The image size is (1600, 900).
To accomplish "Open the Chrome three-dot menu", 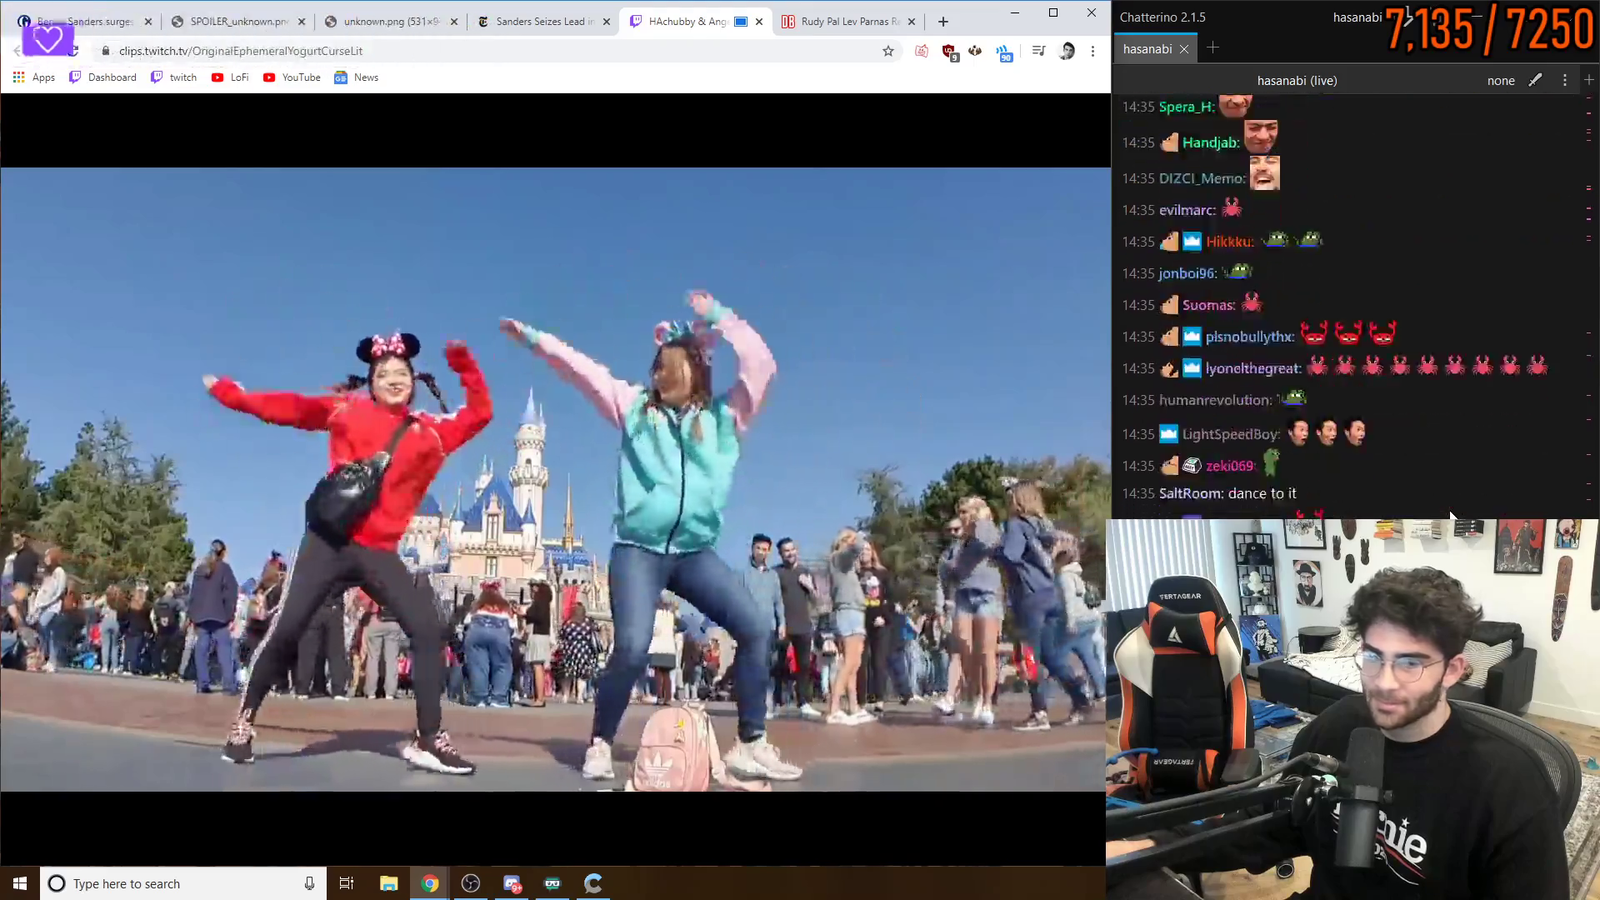I will pyautogui.click(x=1093, y=51).
